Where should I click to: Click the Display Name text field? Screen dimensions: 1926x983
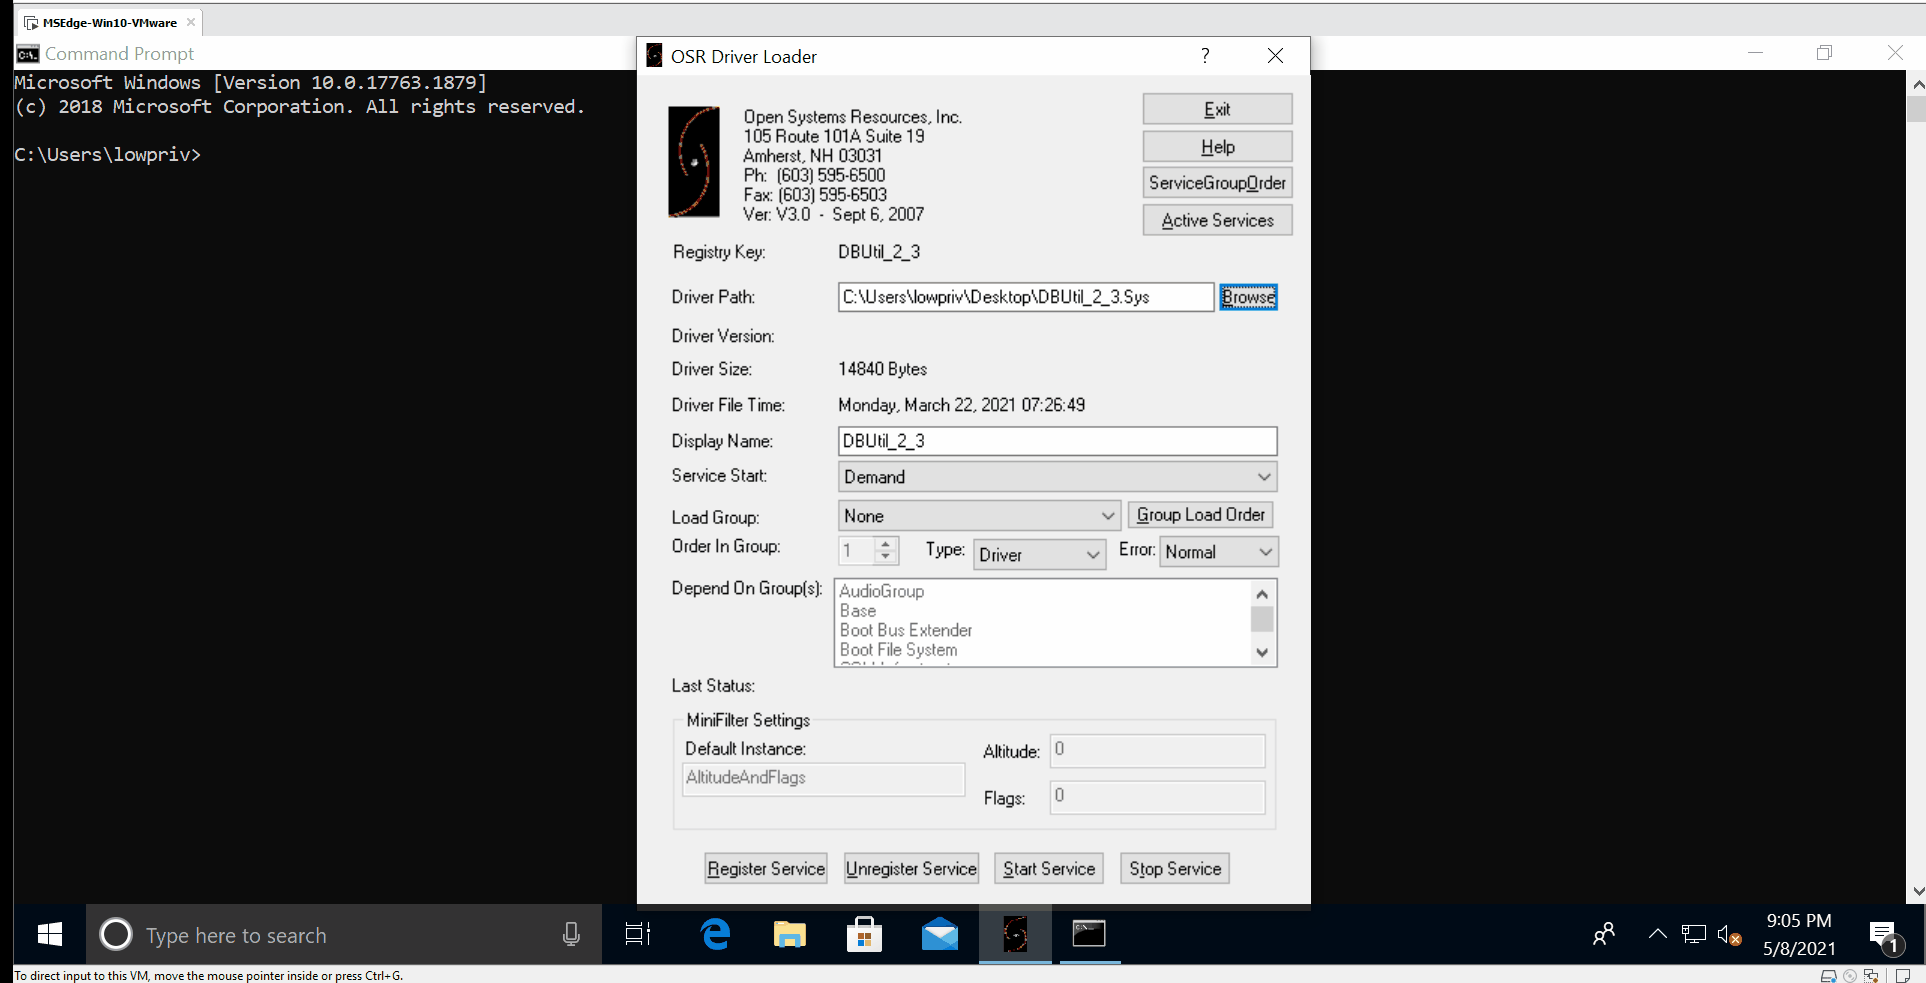coord(1057,441)
